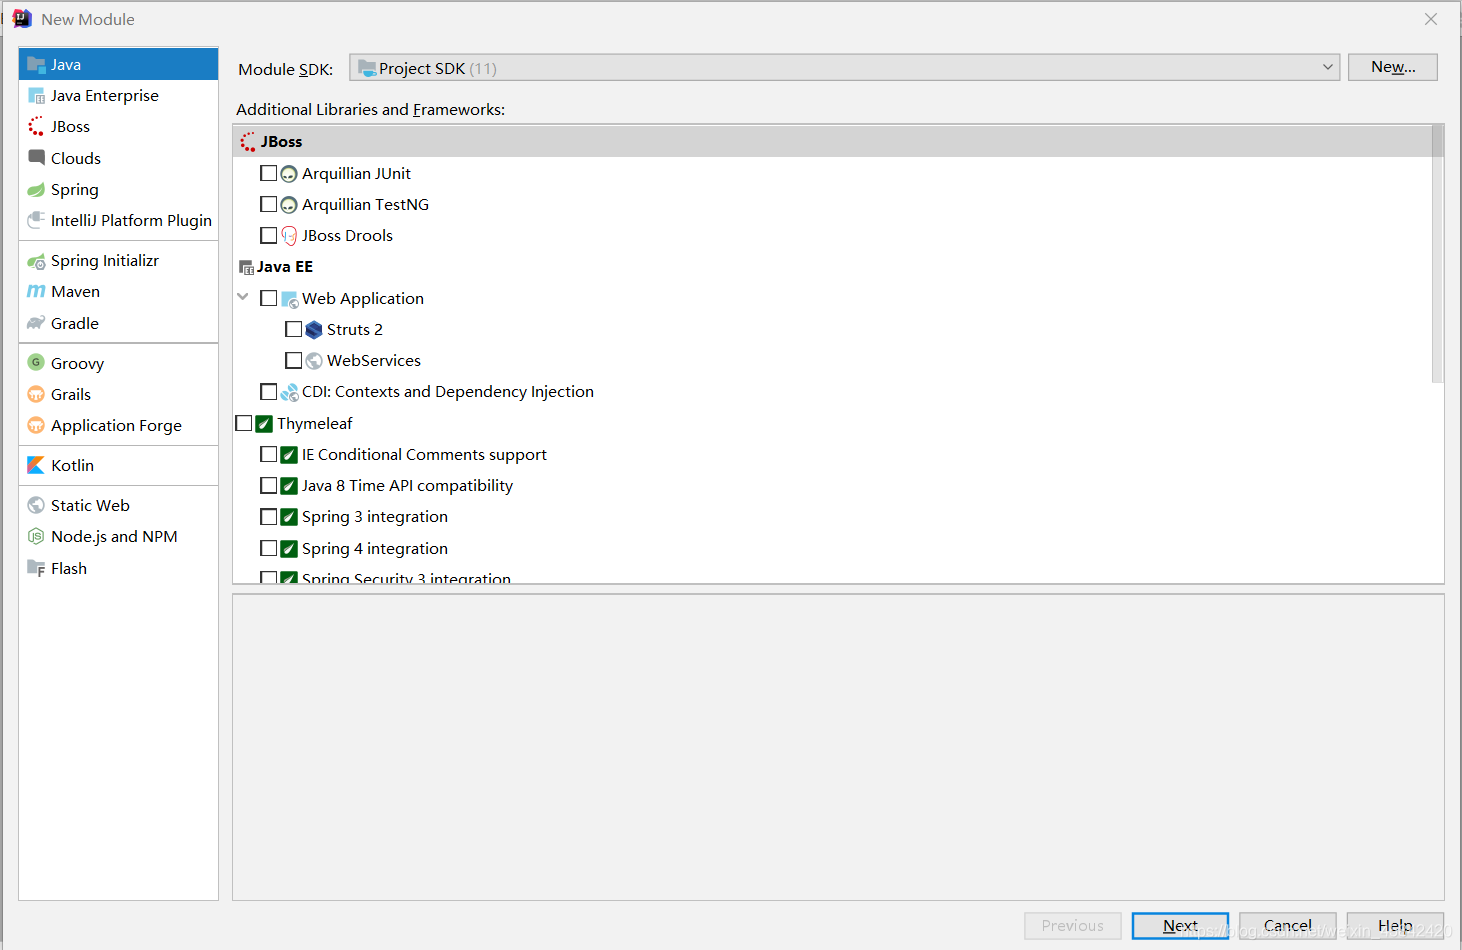This screenshot has width=1462, height=950.
Task: Tick IE Conditional Comments support checkbox
Action: pyautogui.click(x=268, y=454)
